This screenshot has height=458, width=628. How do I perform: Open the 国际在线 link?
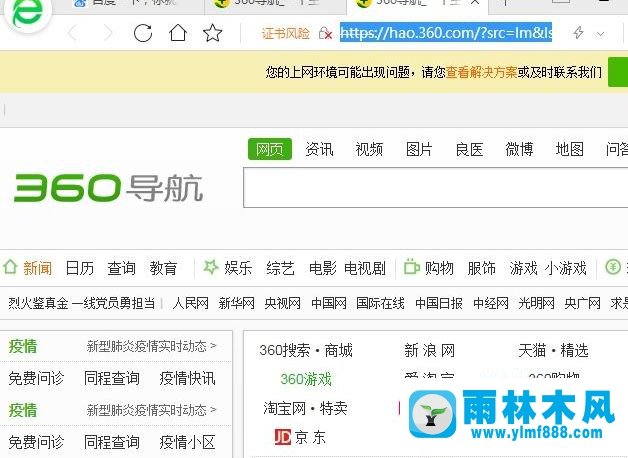coord(380,303)
